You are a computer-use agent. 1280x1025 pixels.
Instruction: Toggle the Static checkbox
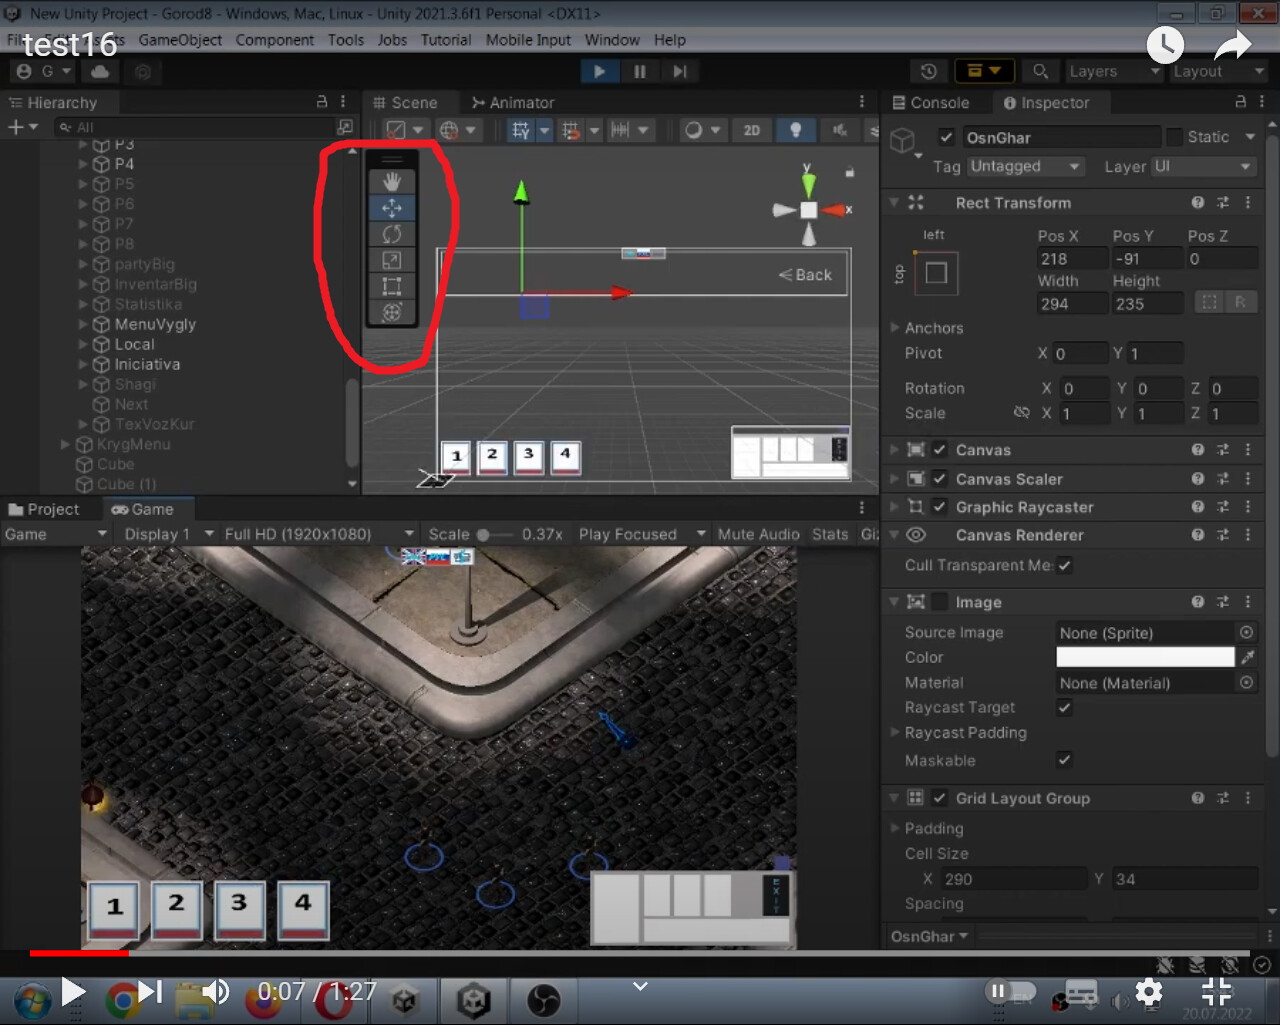point(1174,137)
